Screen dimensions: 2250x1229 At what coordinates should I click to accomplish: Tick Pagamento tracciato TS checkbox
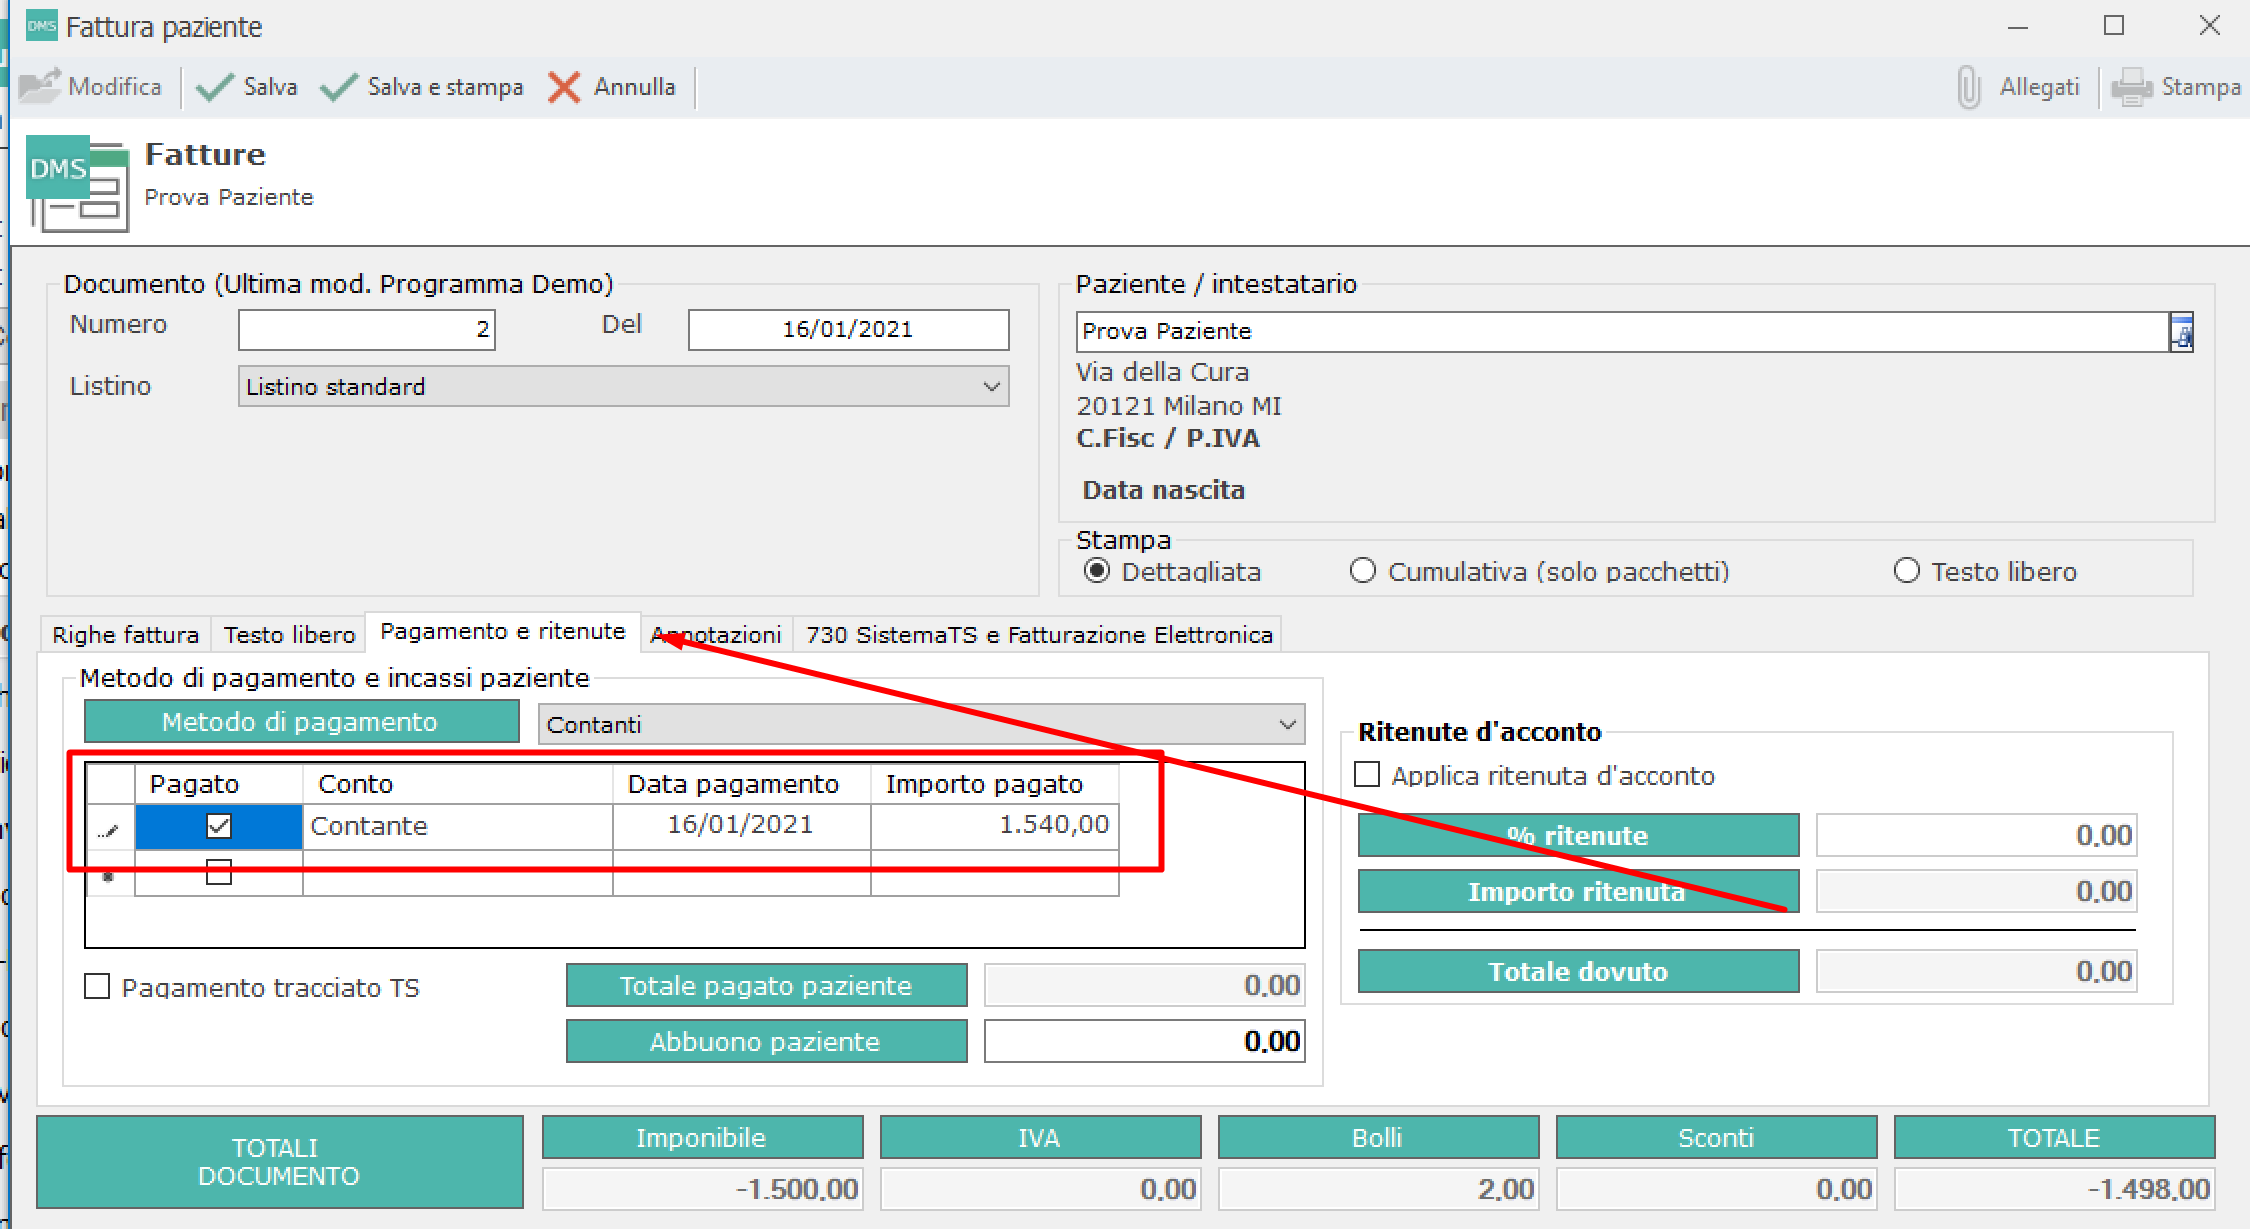point(97,987)
